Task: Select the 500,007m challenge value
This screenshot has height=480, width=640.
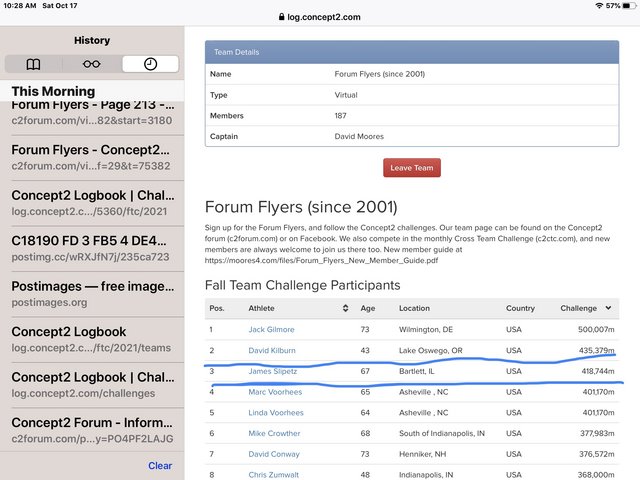Action: pyautogui.click(x=596, y=329)
